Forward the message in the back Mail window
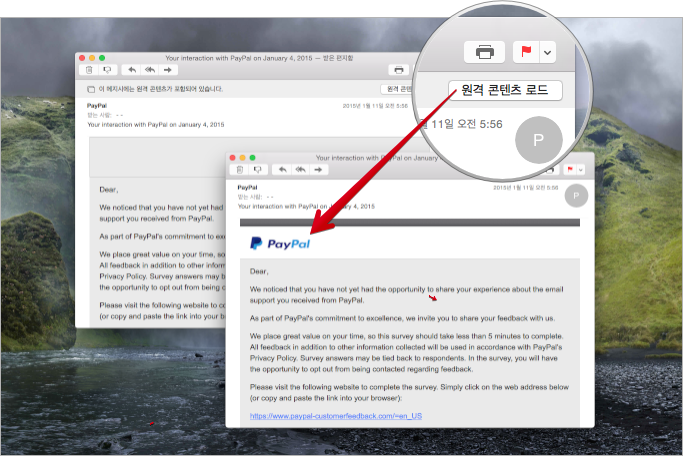This screenshot has width=683, height=456. [168, 70]
